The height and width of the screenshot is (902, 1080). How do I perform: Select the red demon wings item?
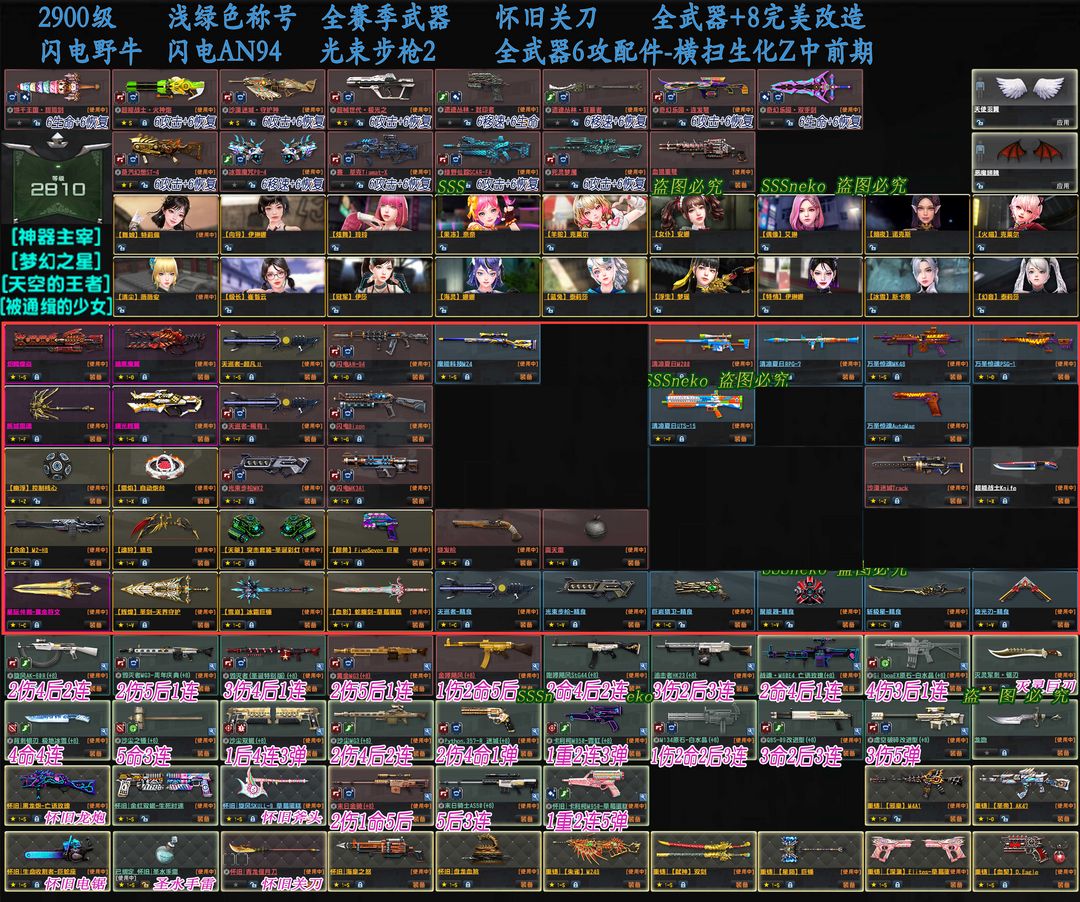click(x=1025, y=162)
